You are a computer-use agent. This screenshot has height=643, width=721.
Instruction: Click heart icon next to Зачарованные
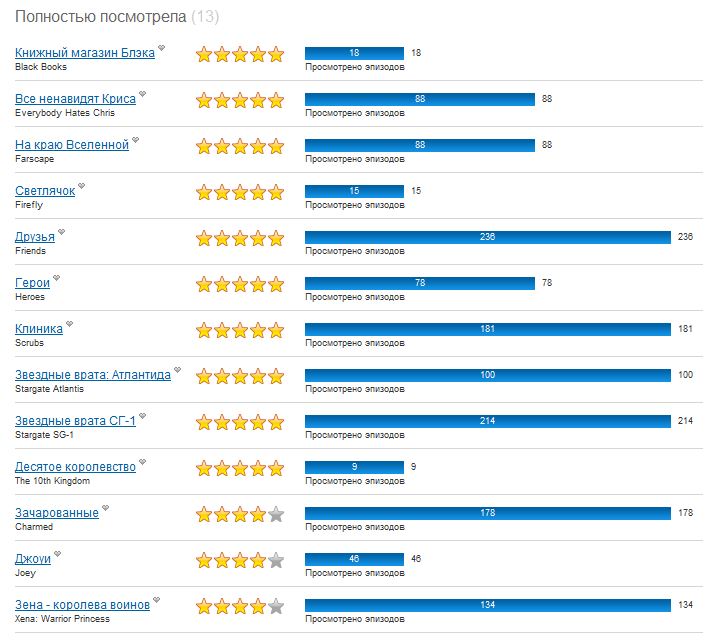[x=106, y=508]
